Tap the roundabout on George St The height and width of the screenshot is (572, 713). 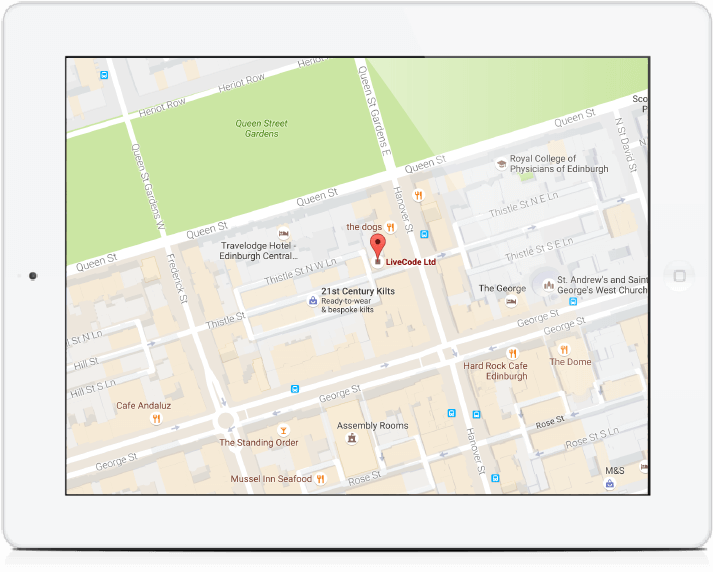click(x=226, y=418)
